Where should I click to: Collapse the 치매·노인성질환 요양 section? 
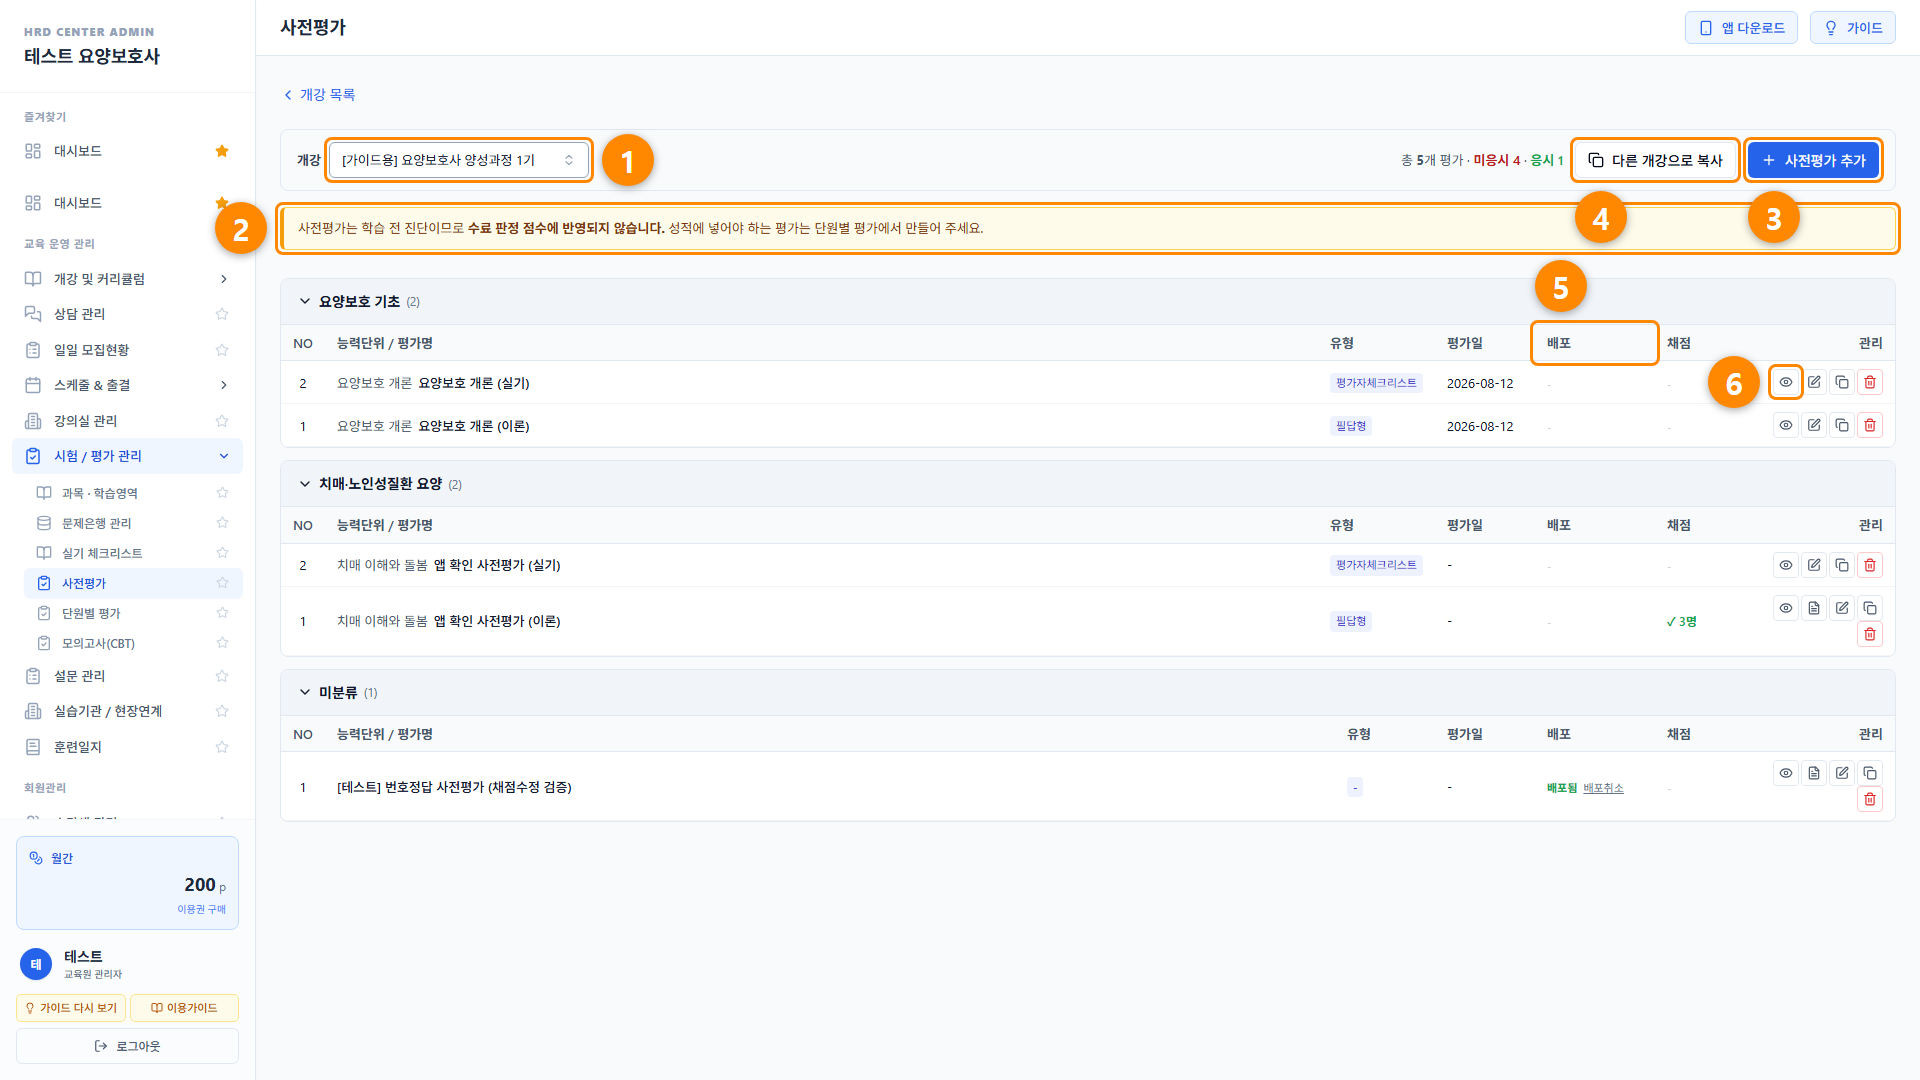tap(305, 484)
